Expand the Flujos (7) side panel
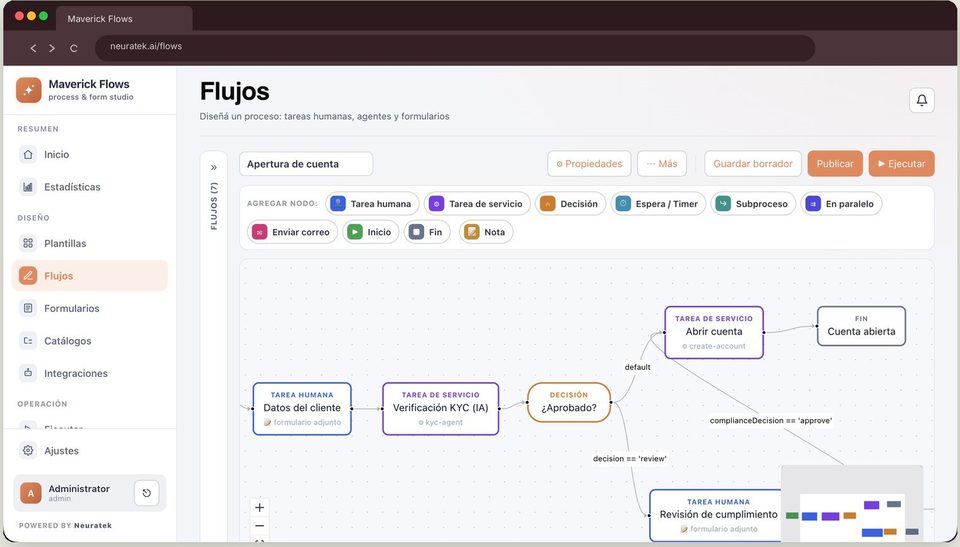 point(214,167)
